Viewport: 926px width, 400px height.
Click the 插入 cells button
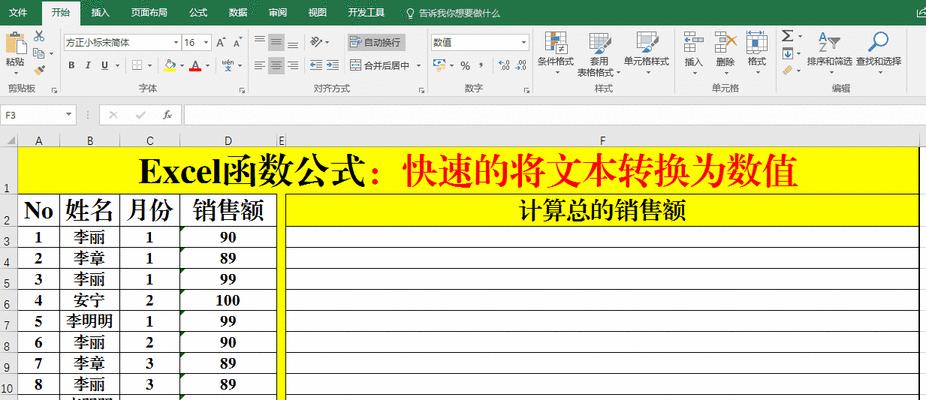pos(693,54)
